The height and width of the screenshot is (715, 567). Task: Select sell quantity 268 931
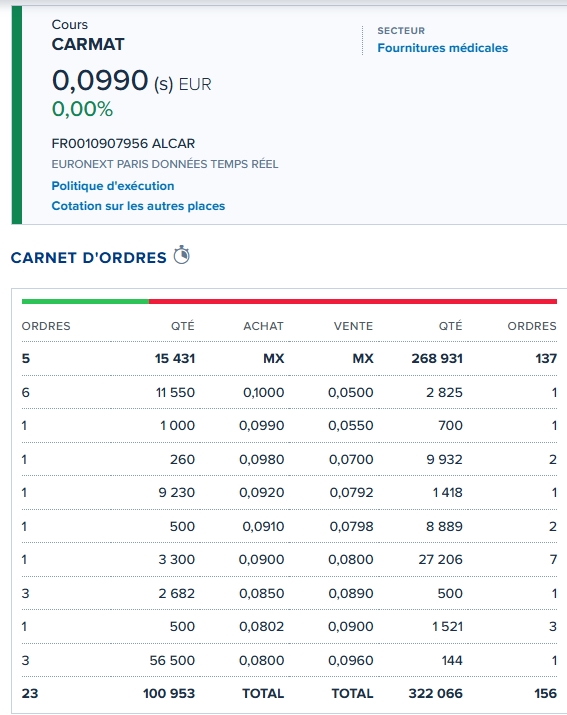point(437,358)
